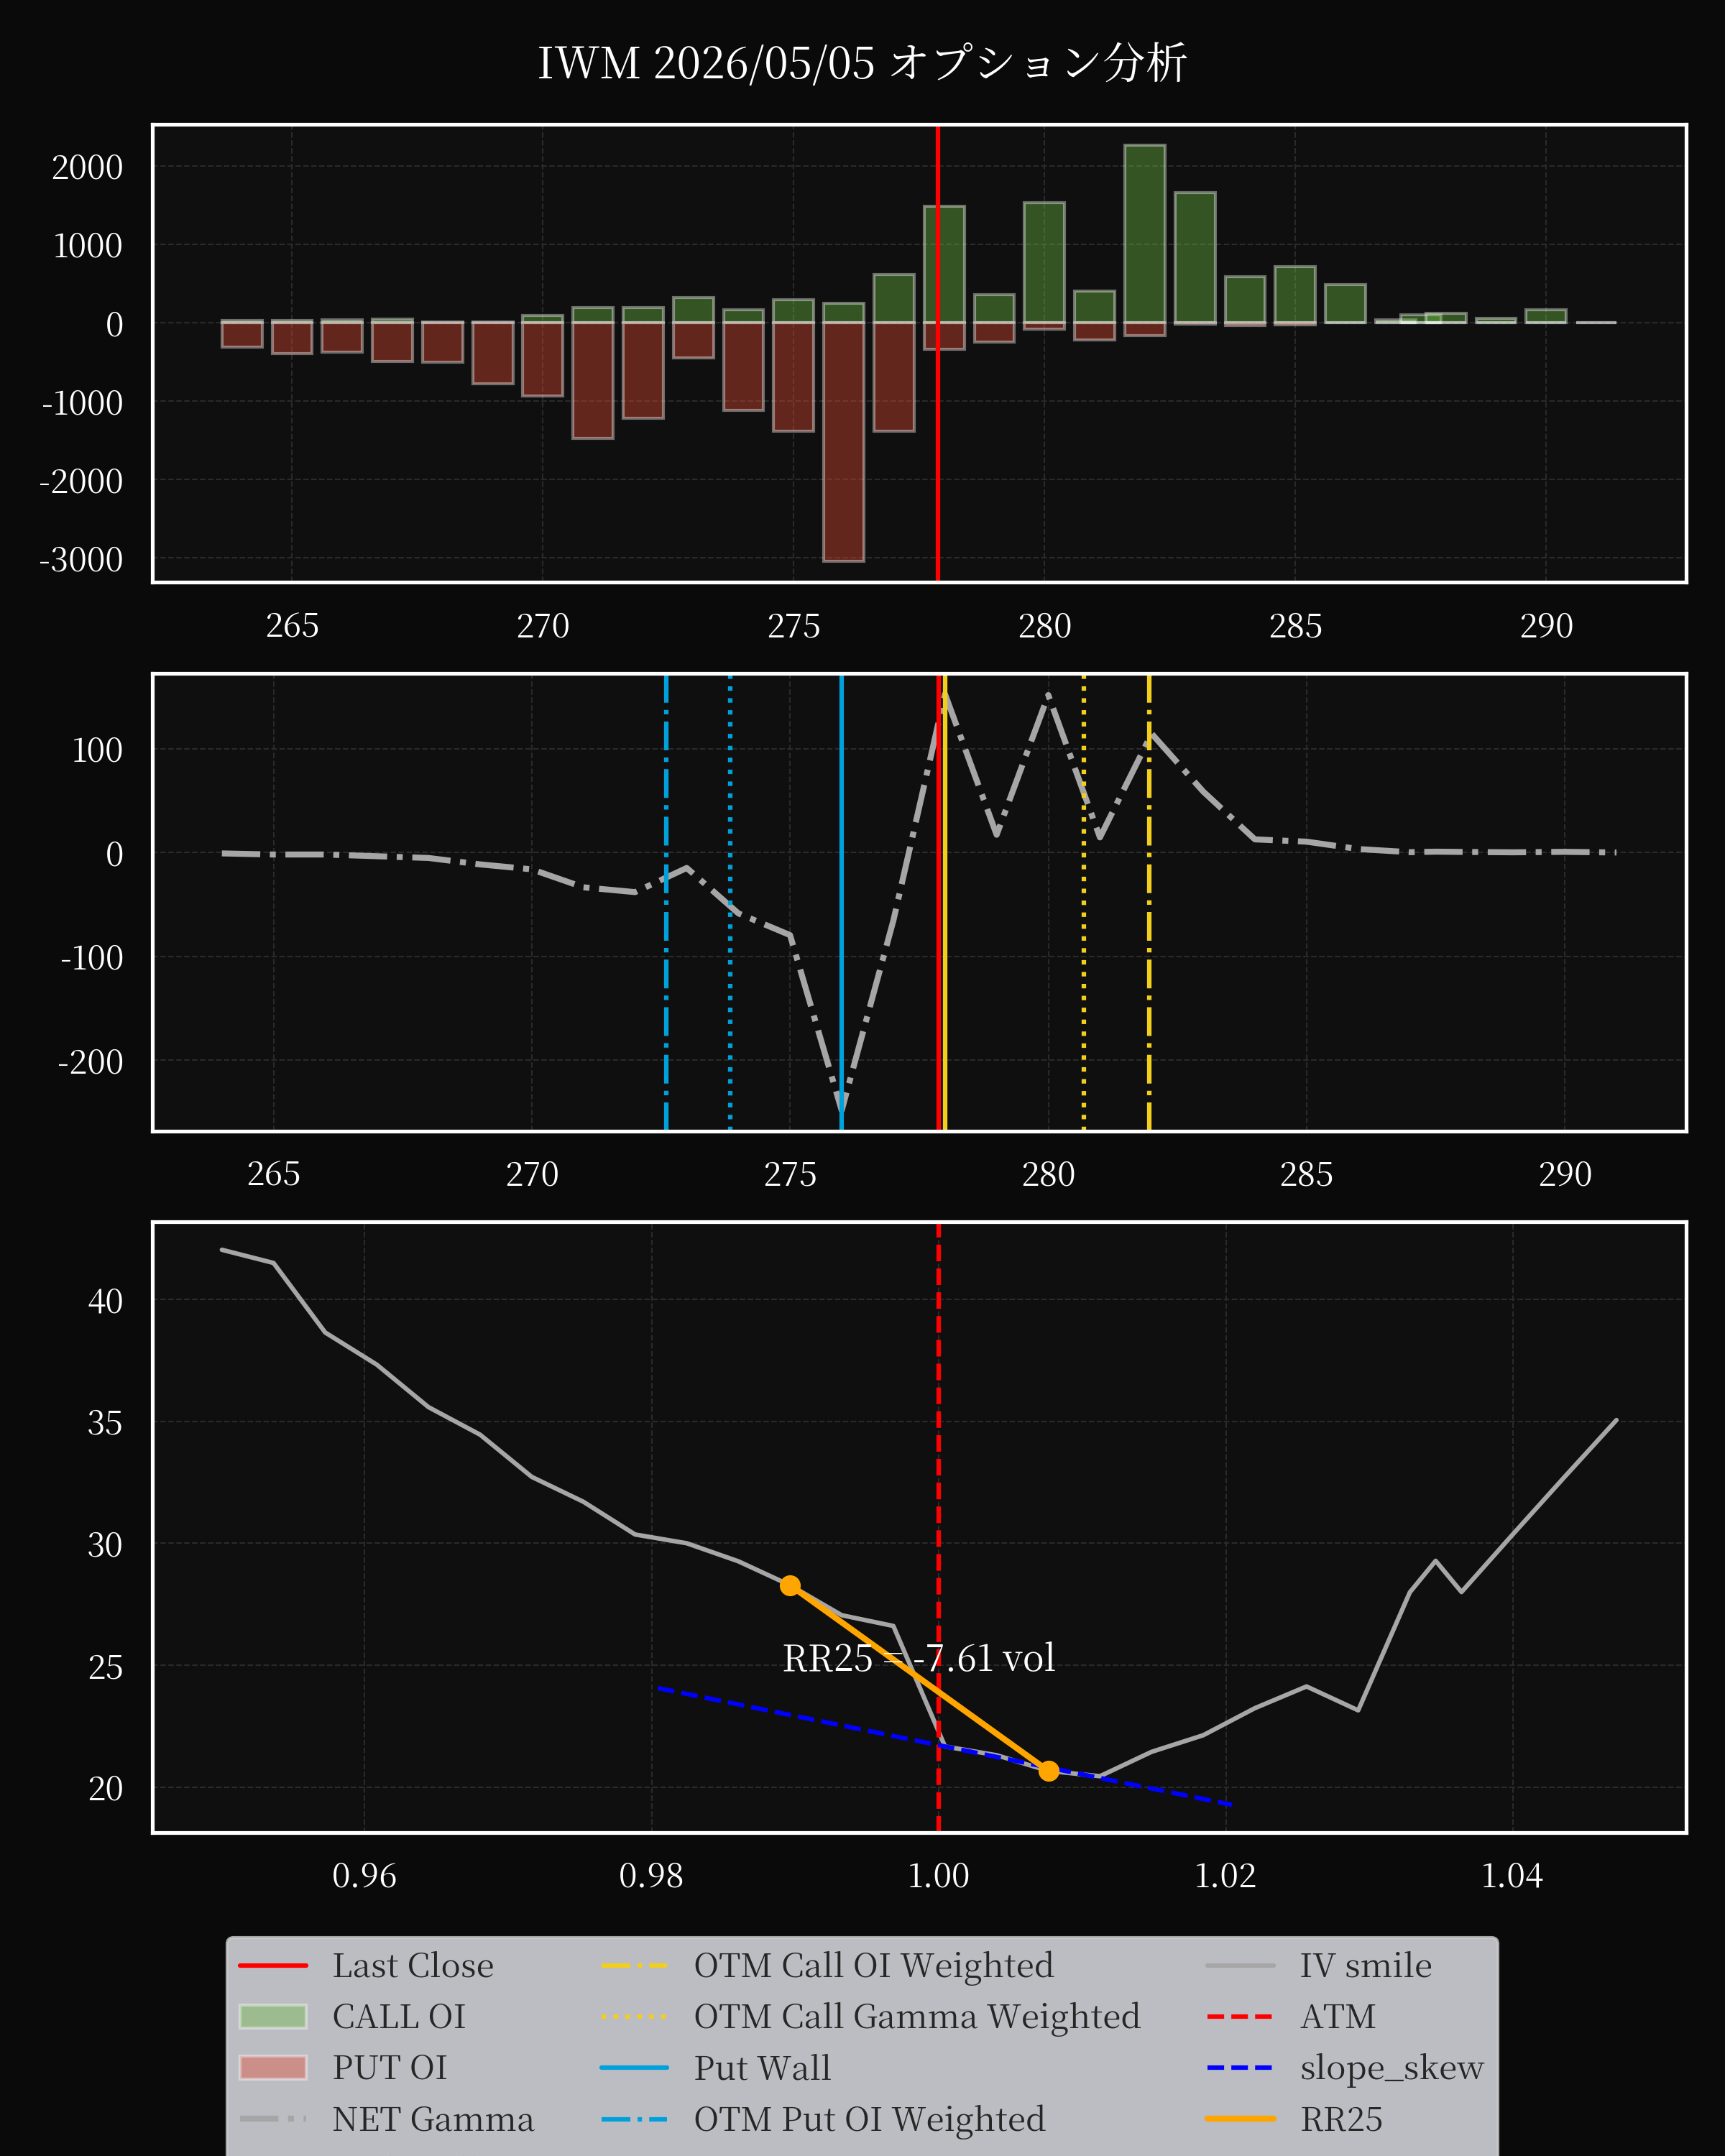Click the tallest green call OI bar at 282
The width and height of the screenshot is (1725, 2156).
click(x=1144, y=234)
